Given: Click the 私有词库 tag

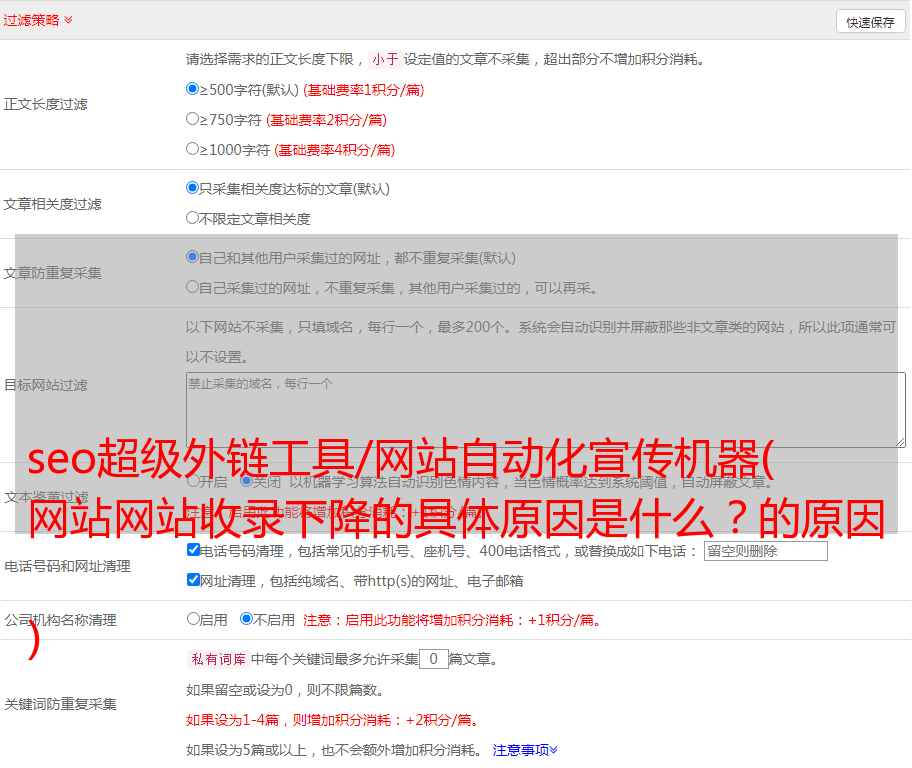Looking at the screenshot, I should (x=219, y=659).
